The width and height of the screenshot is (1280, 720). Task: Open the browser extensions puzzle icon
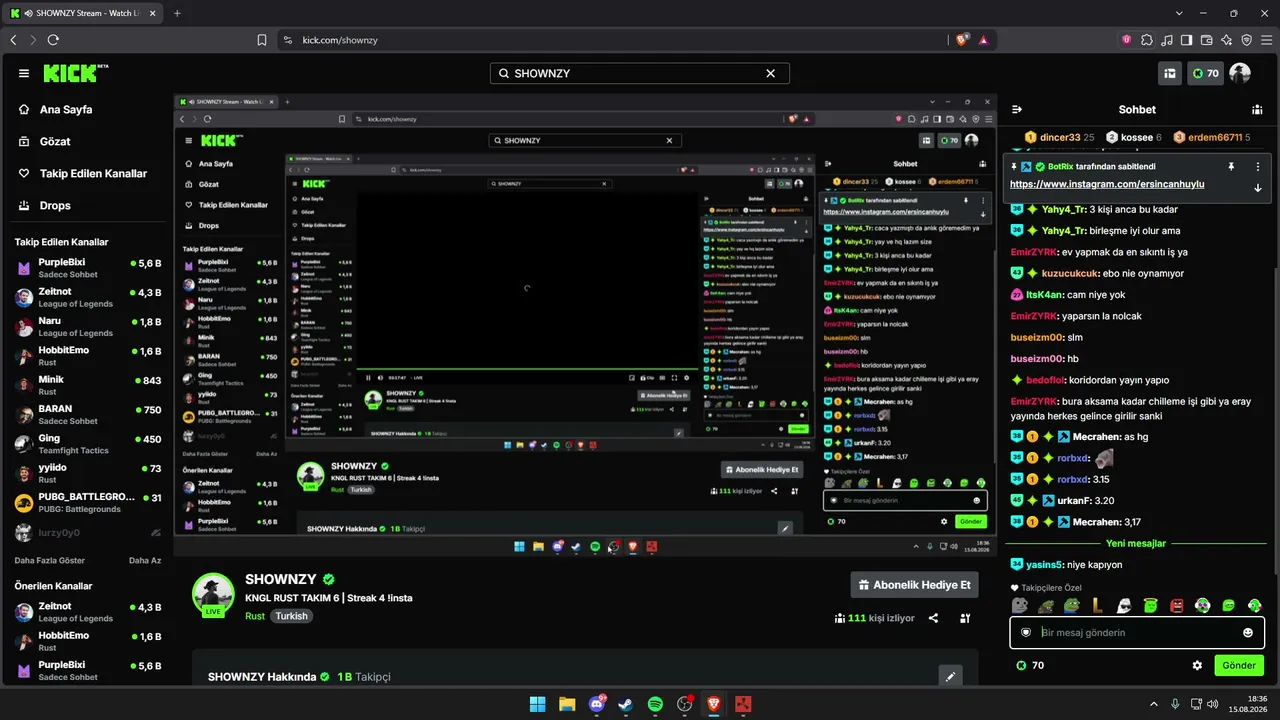1147,40
